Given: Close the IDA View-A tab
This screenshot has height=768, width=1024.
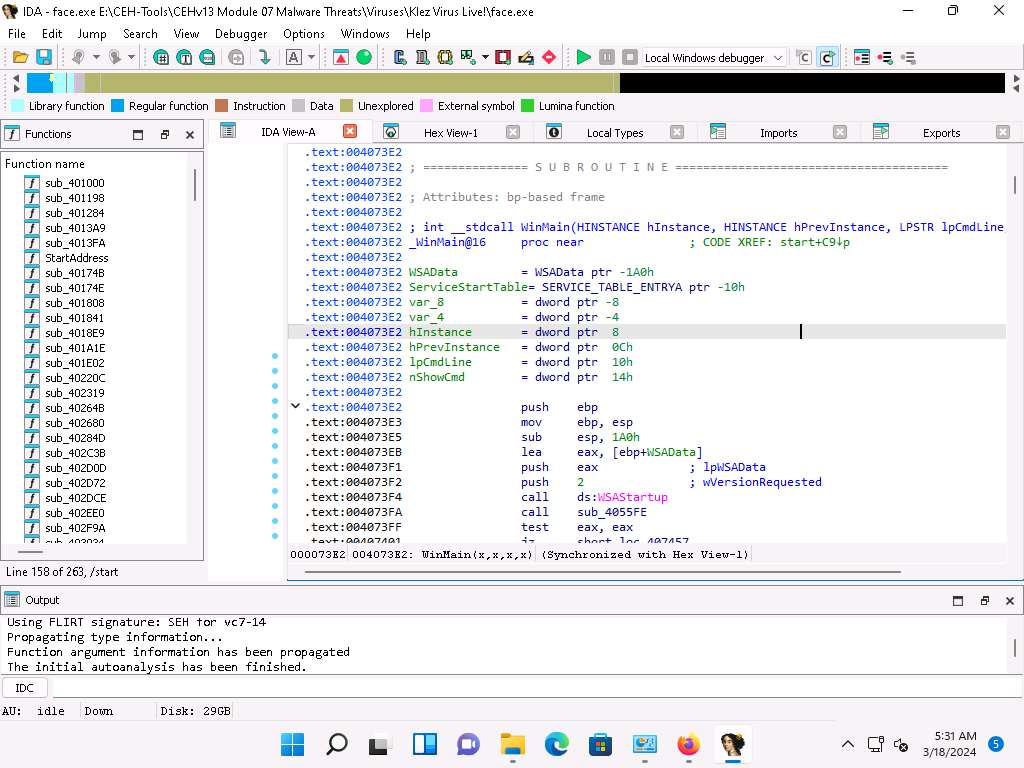Looking at the screenshot, I should point(349,131).
